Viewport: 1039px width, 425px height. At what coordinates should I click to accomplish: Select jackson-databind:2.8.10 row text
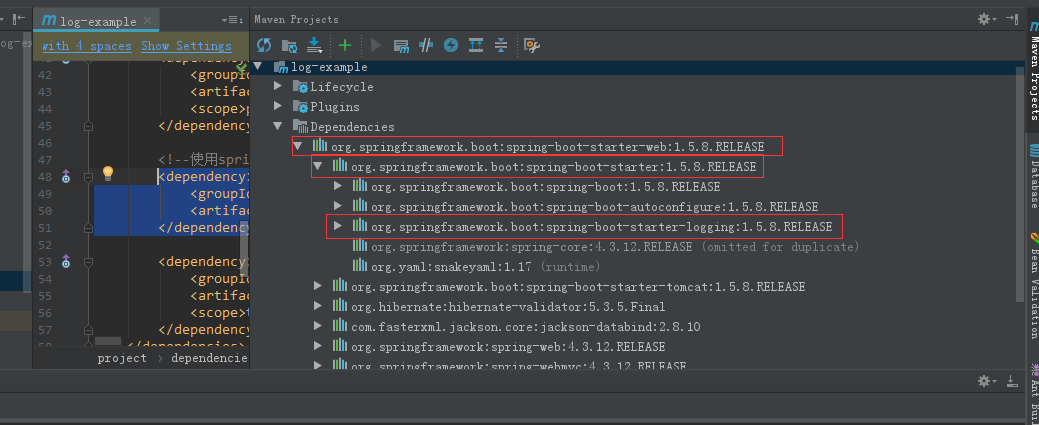pos(525,327)
